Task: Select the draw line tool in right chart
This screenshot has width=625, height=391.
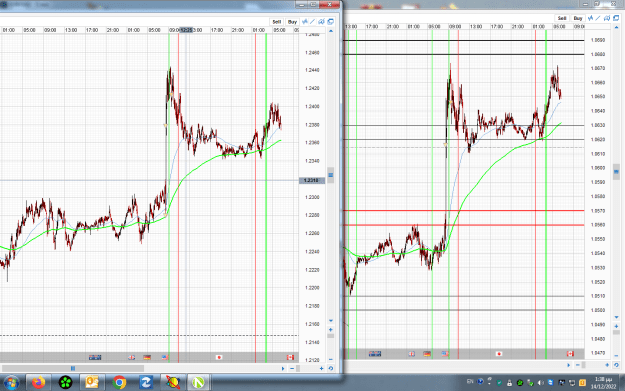Action: 598,18
